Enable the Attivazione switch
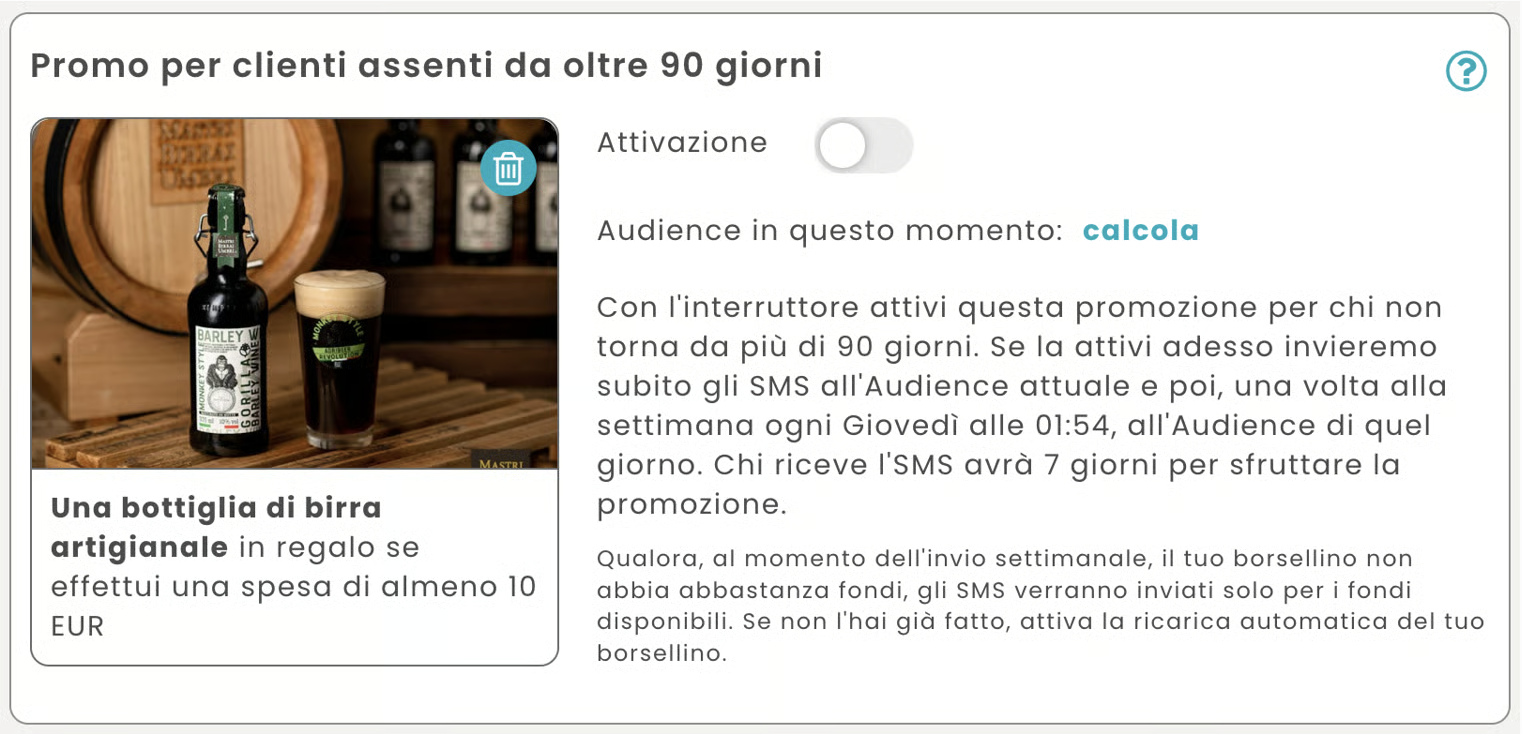 [863, 146]
